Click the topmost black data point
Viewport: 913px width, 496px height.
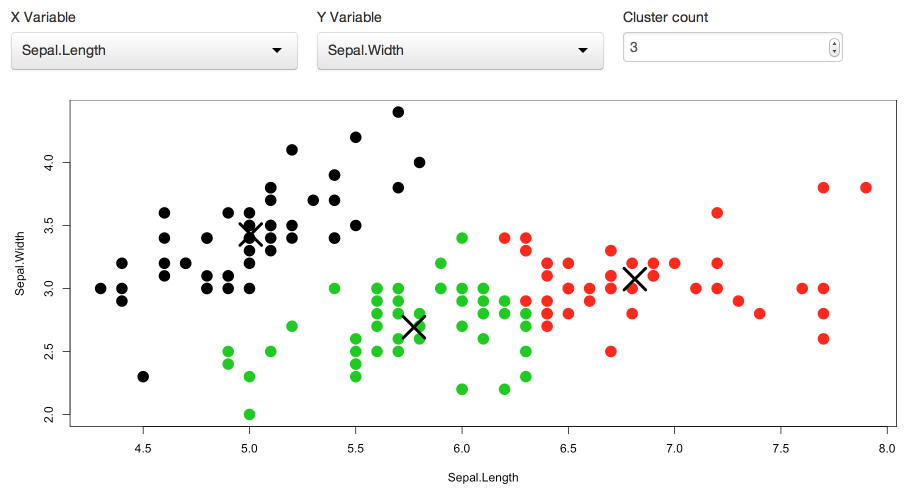click(398, 112)
